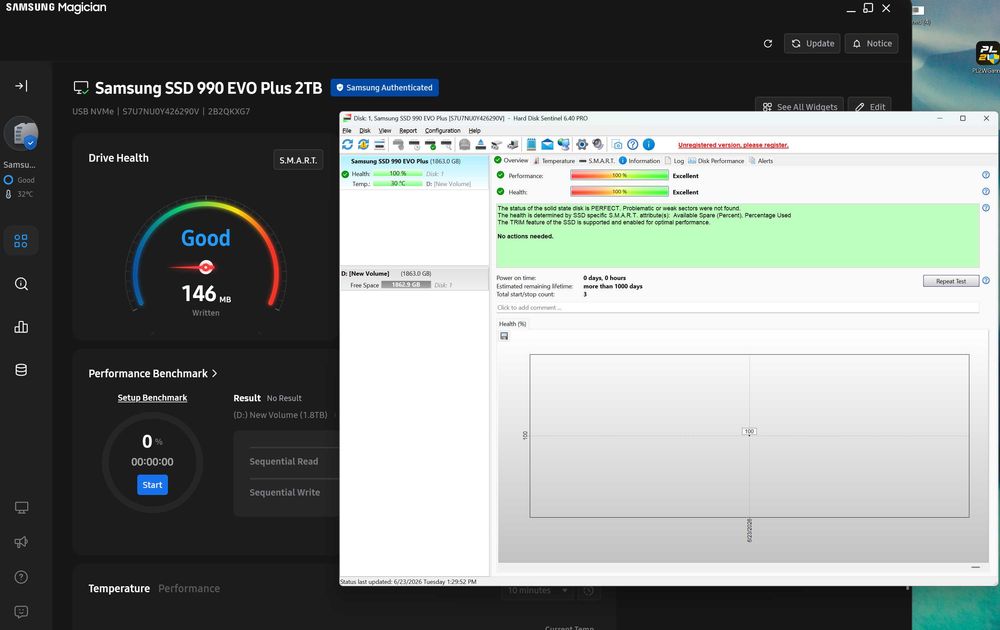
Task: Click the save icon above the Health graph
Action: click(x=504, y=336)
